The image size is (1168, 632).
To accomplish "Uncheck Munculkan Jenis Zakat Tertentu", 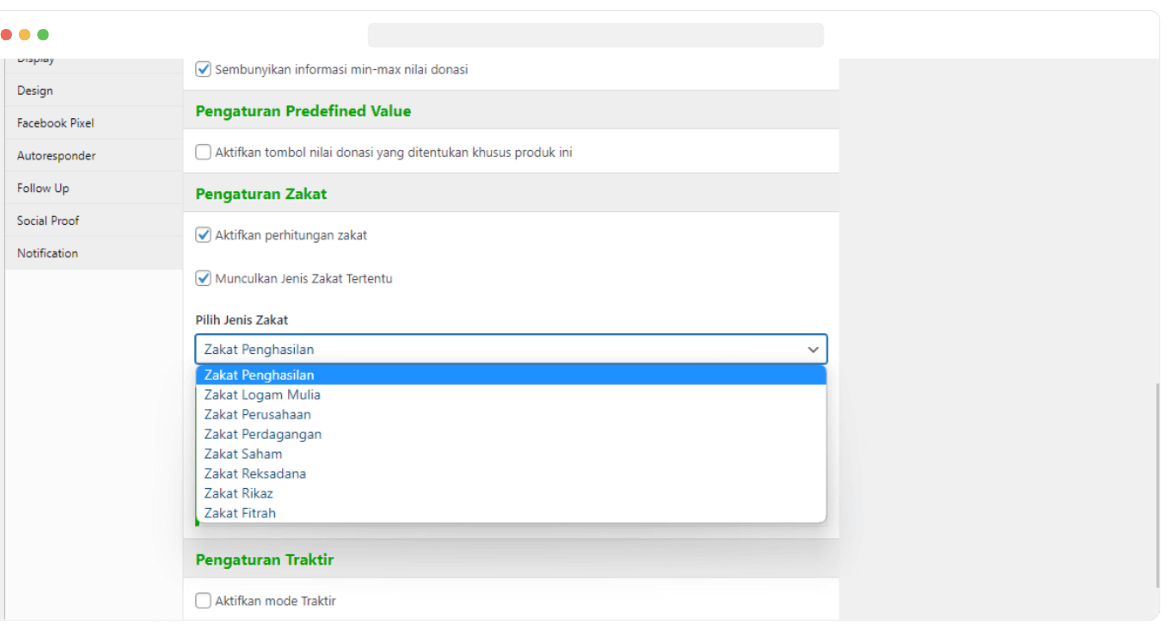I will (x=203, y=279).
